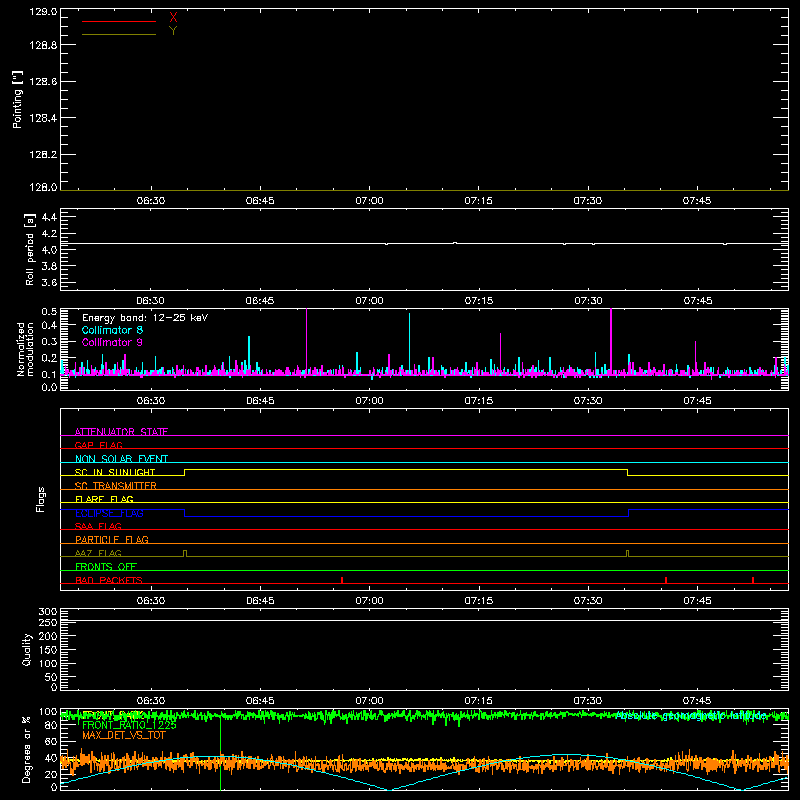Click the last BAD_PACKETS red marker after 07:45

(x=753, y=580)
